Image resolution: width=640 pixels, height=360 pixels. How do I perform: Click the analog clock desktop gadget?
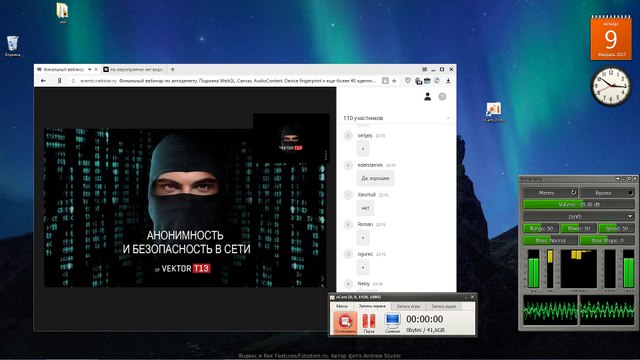pos(611,87)
